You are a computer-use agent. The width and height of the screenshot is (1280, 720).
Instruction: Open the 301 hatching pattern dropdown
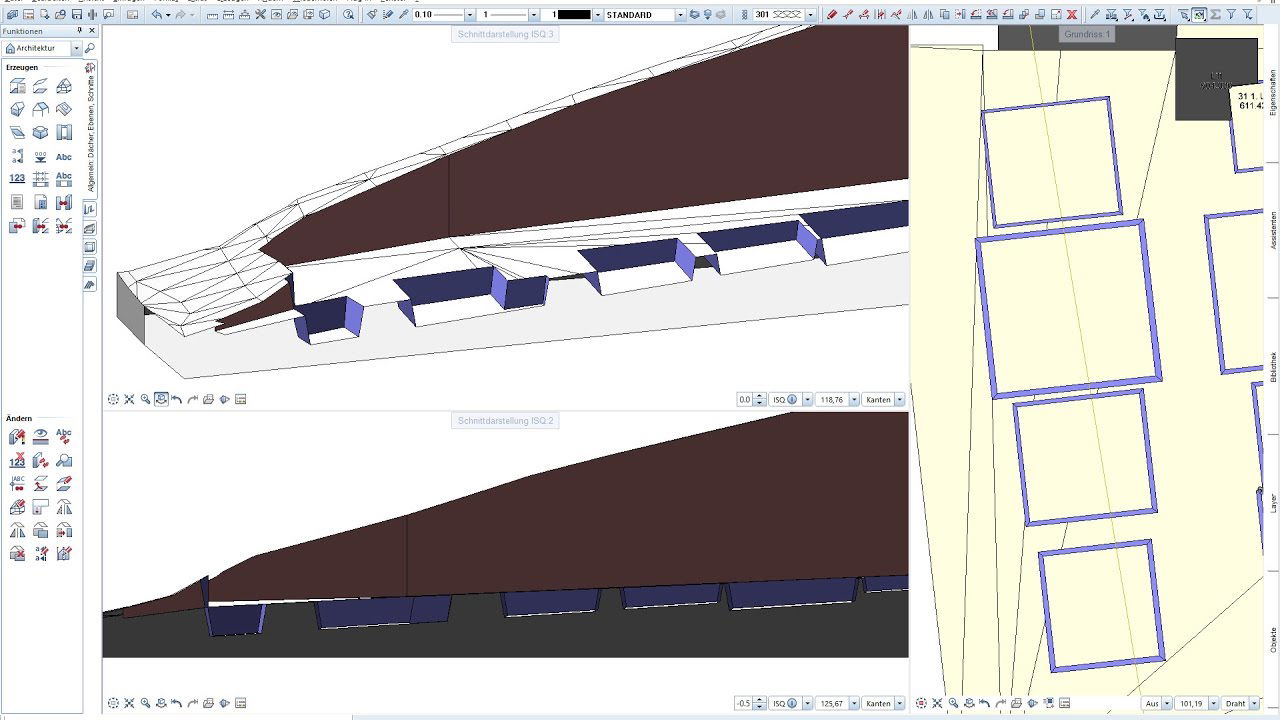pos(810,15)
